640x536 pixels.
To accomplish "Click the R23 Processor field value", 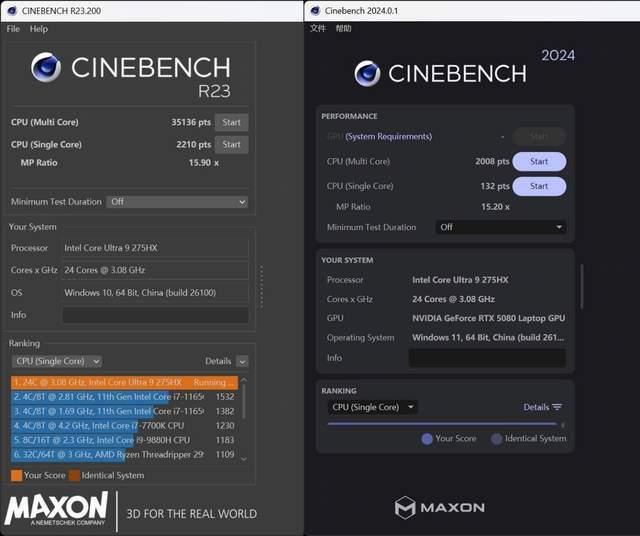I will click(x=155, y=248).
